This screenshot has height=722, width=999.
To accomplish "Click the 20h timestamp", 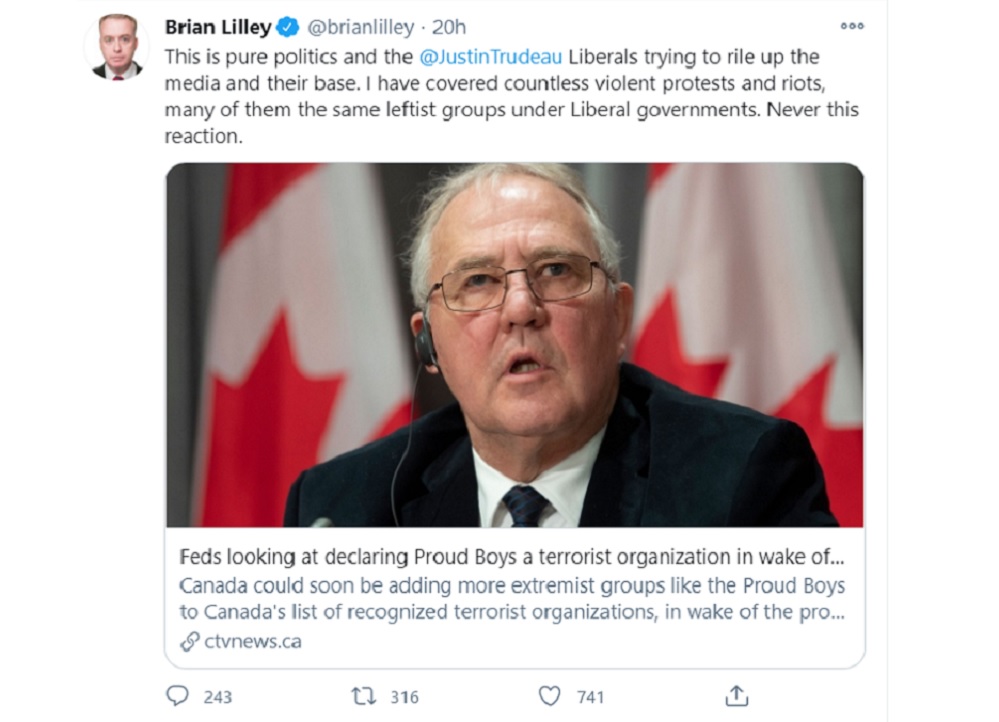I will click(x=449, y=27).
